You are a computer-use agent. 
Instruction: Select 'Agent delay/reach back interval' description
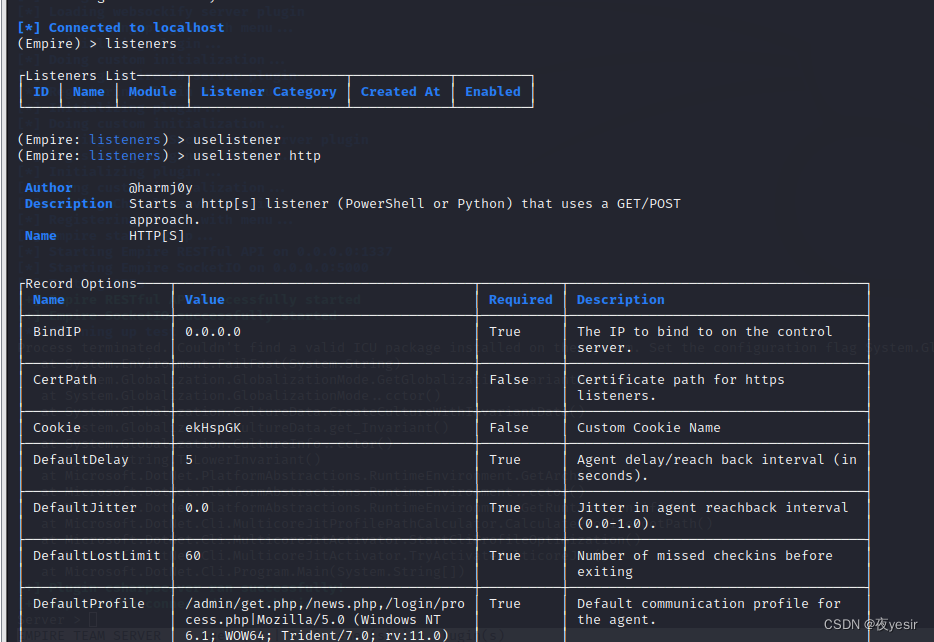tap(717, 468)
